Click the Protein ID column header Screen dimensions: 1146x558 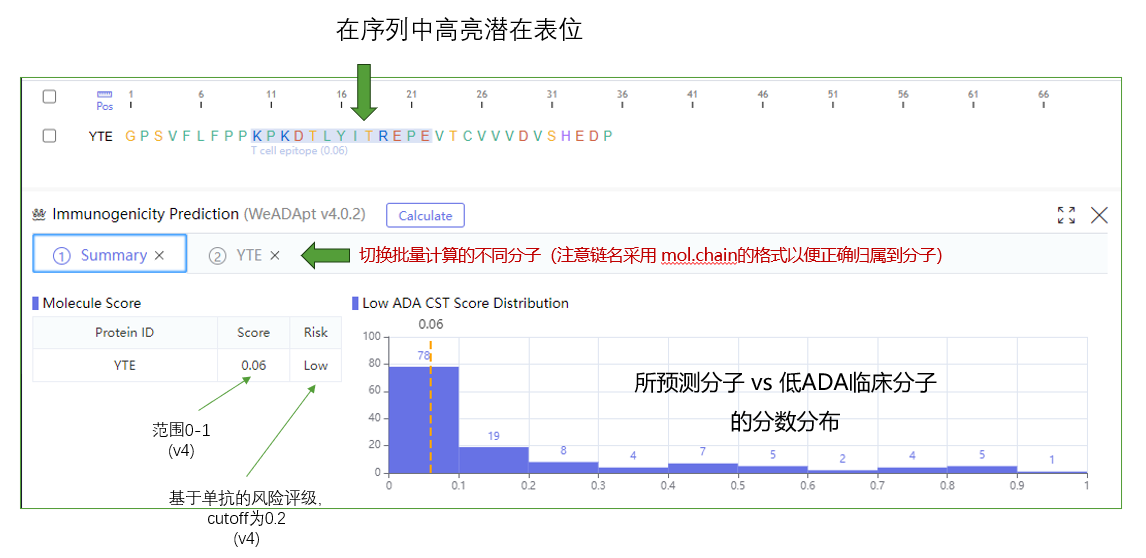click(x=124, y=333)
